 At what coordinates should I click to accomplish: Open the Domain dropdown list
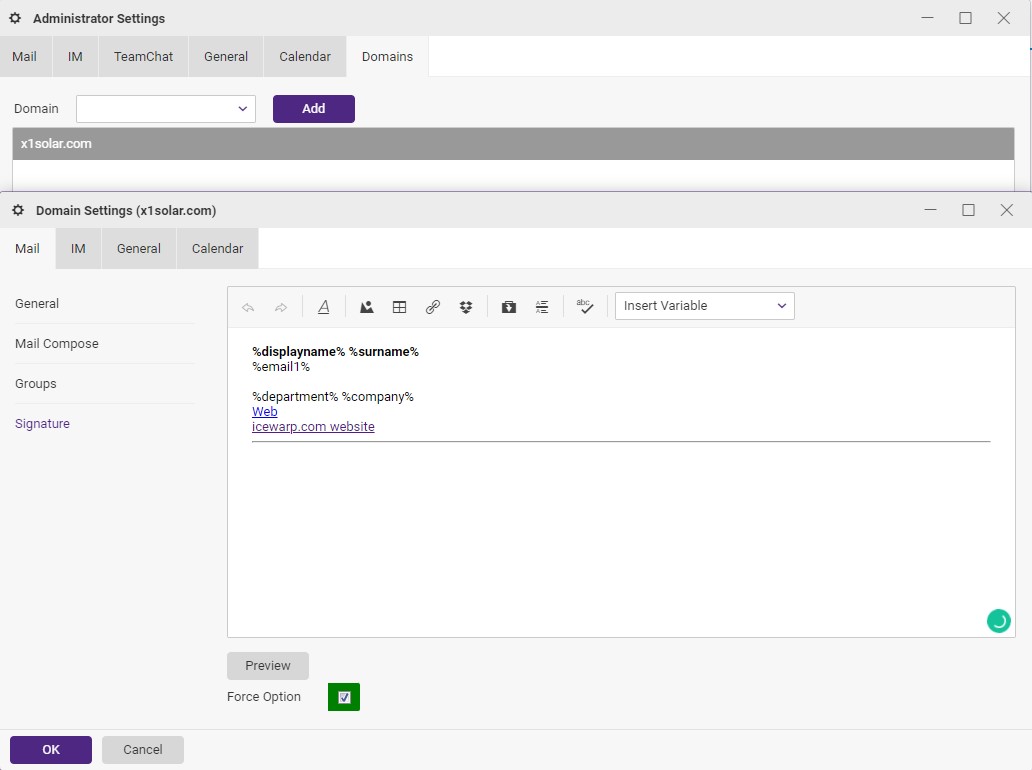click(166, 109)
